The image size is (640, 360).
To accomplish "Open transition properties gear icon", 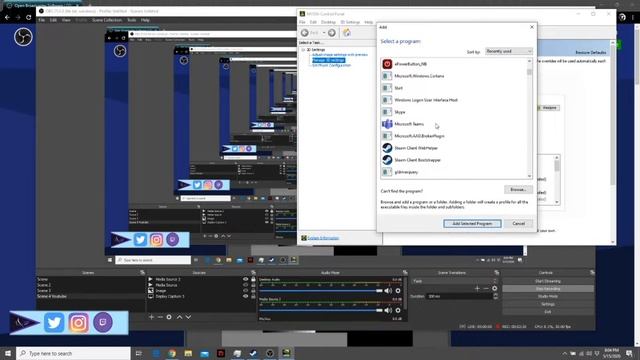I will click(495, 289).
